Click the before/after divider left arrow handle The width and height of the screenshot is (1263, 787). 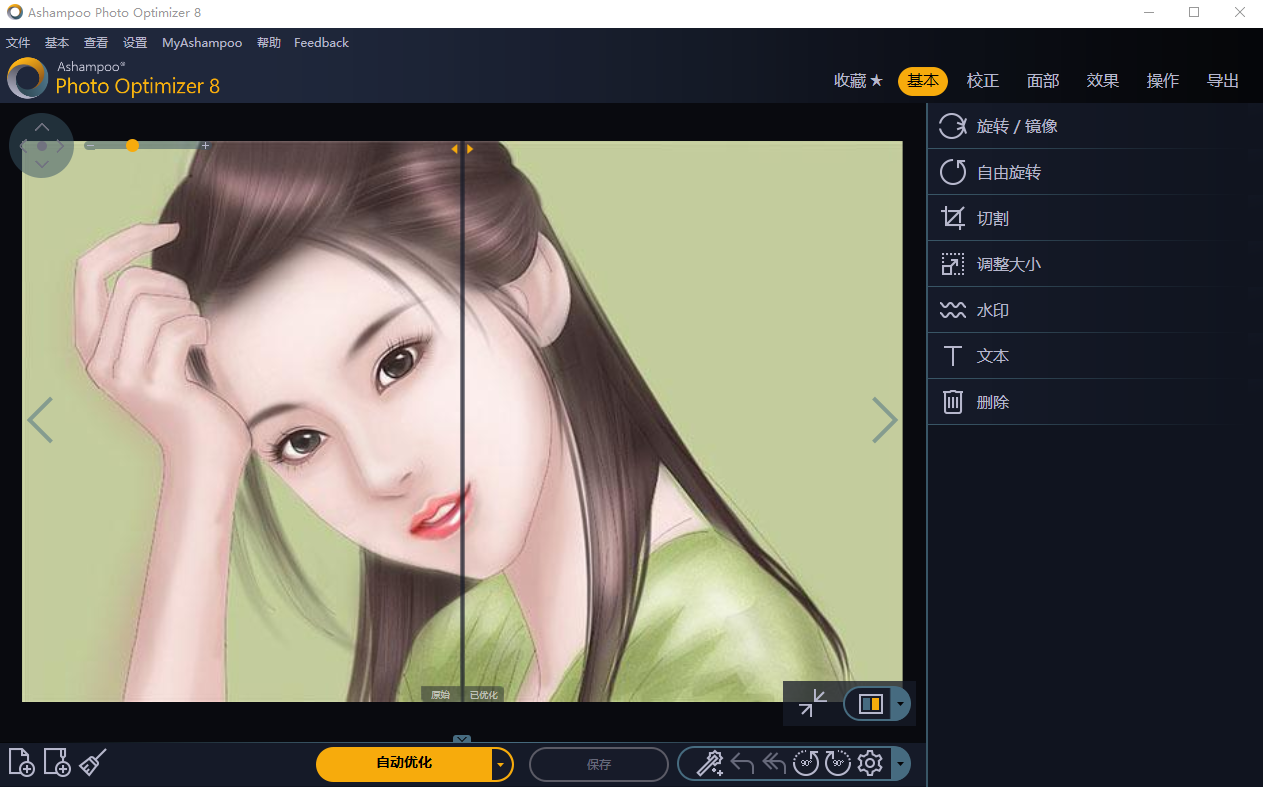point(455,149)
